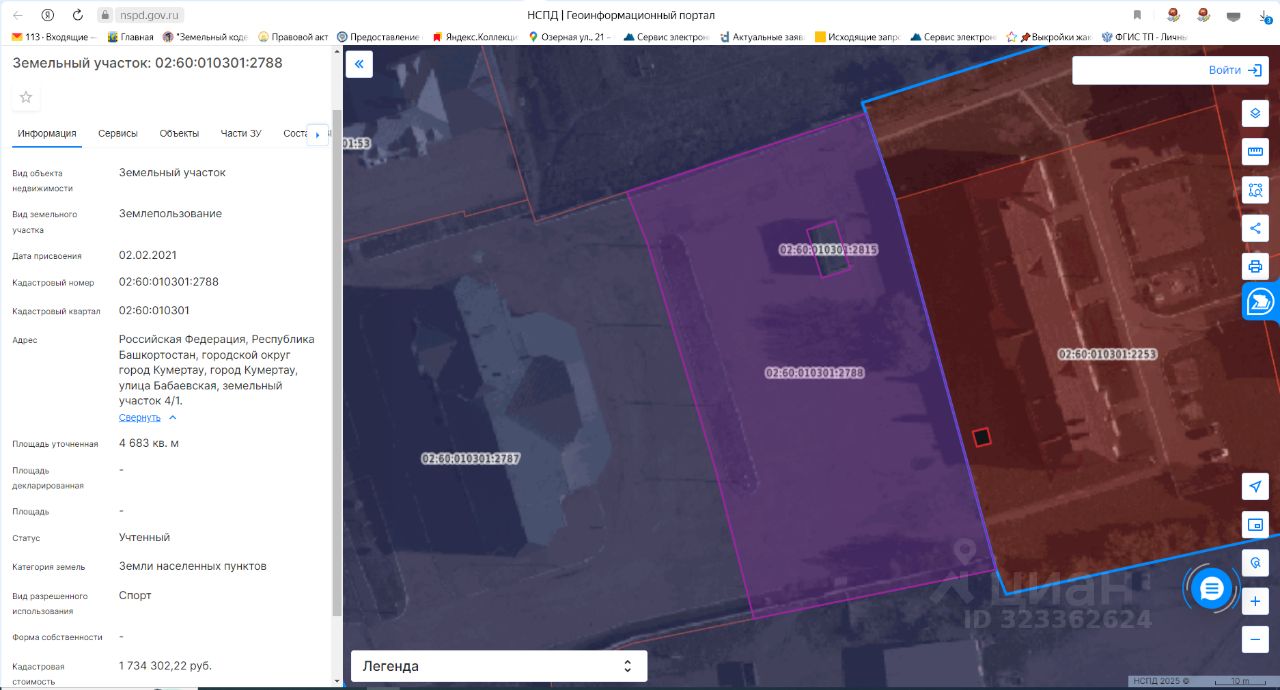
Task: Open the Озерная ул., 21 bookmark
Action: [569, 37]
